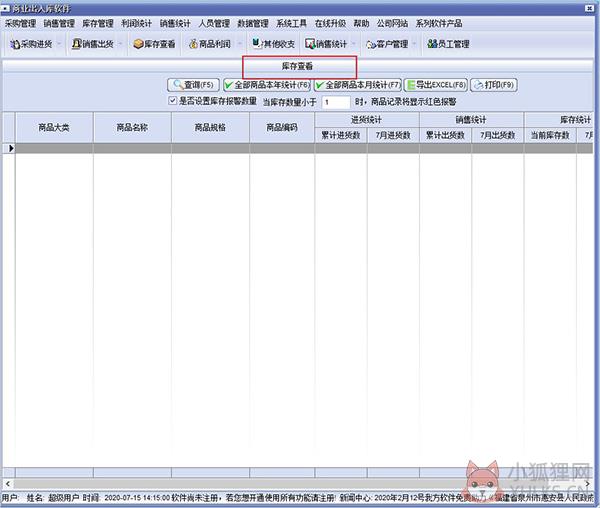This screenshot has height=508, width=600.
Task: Open the 数据管理 menu
Action: point(253,23)
